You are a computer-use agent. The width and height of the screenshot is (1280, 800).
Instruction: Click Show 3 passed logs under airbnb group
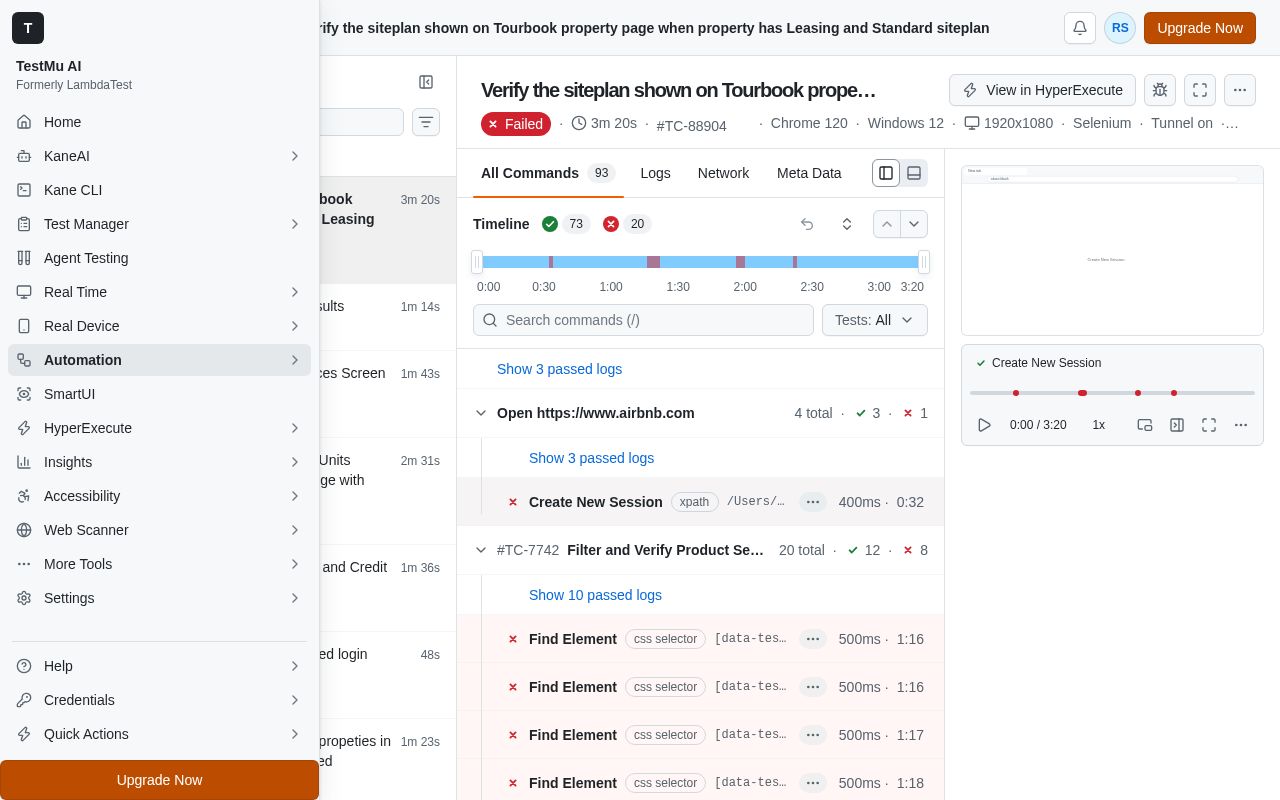(591, 458)
